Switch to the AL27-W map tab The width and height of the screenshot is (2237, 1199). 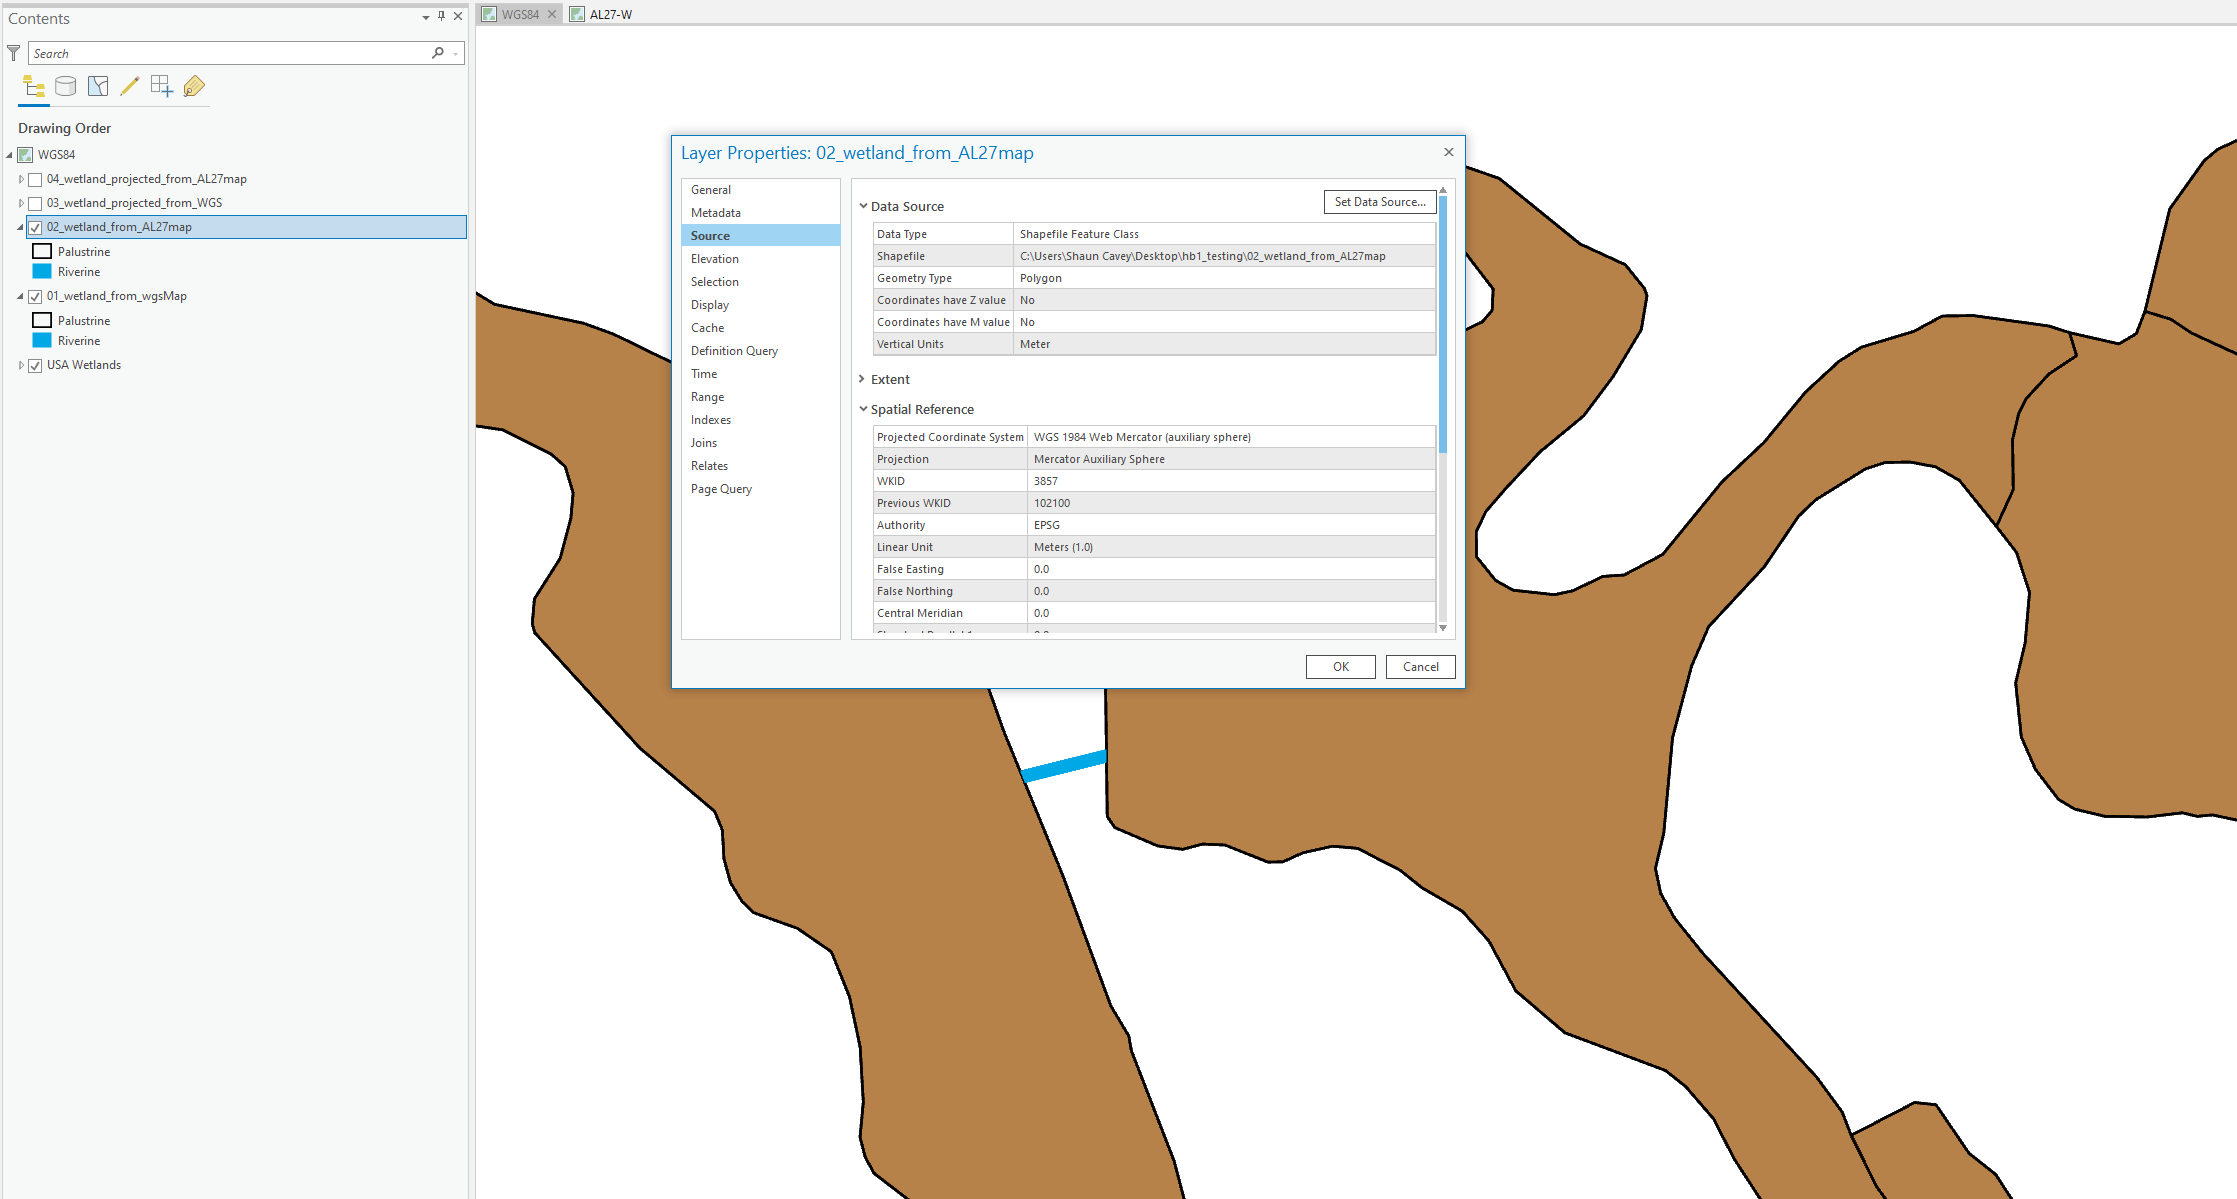coord(610,14)
